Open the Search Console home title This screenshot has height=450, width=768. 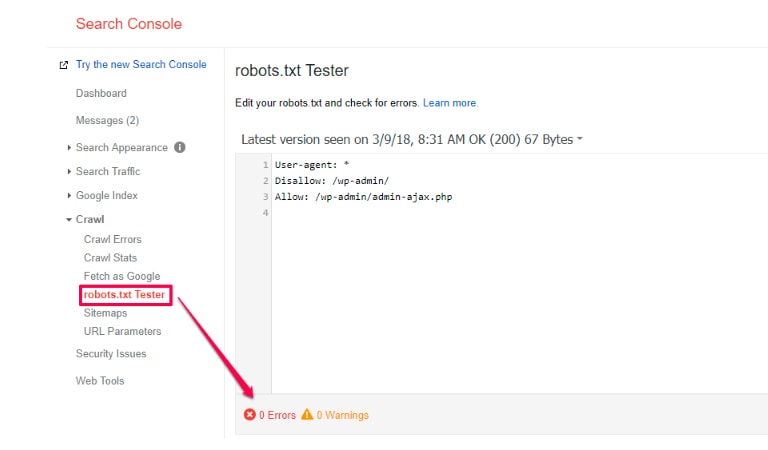click(x=129, y=24)
